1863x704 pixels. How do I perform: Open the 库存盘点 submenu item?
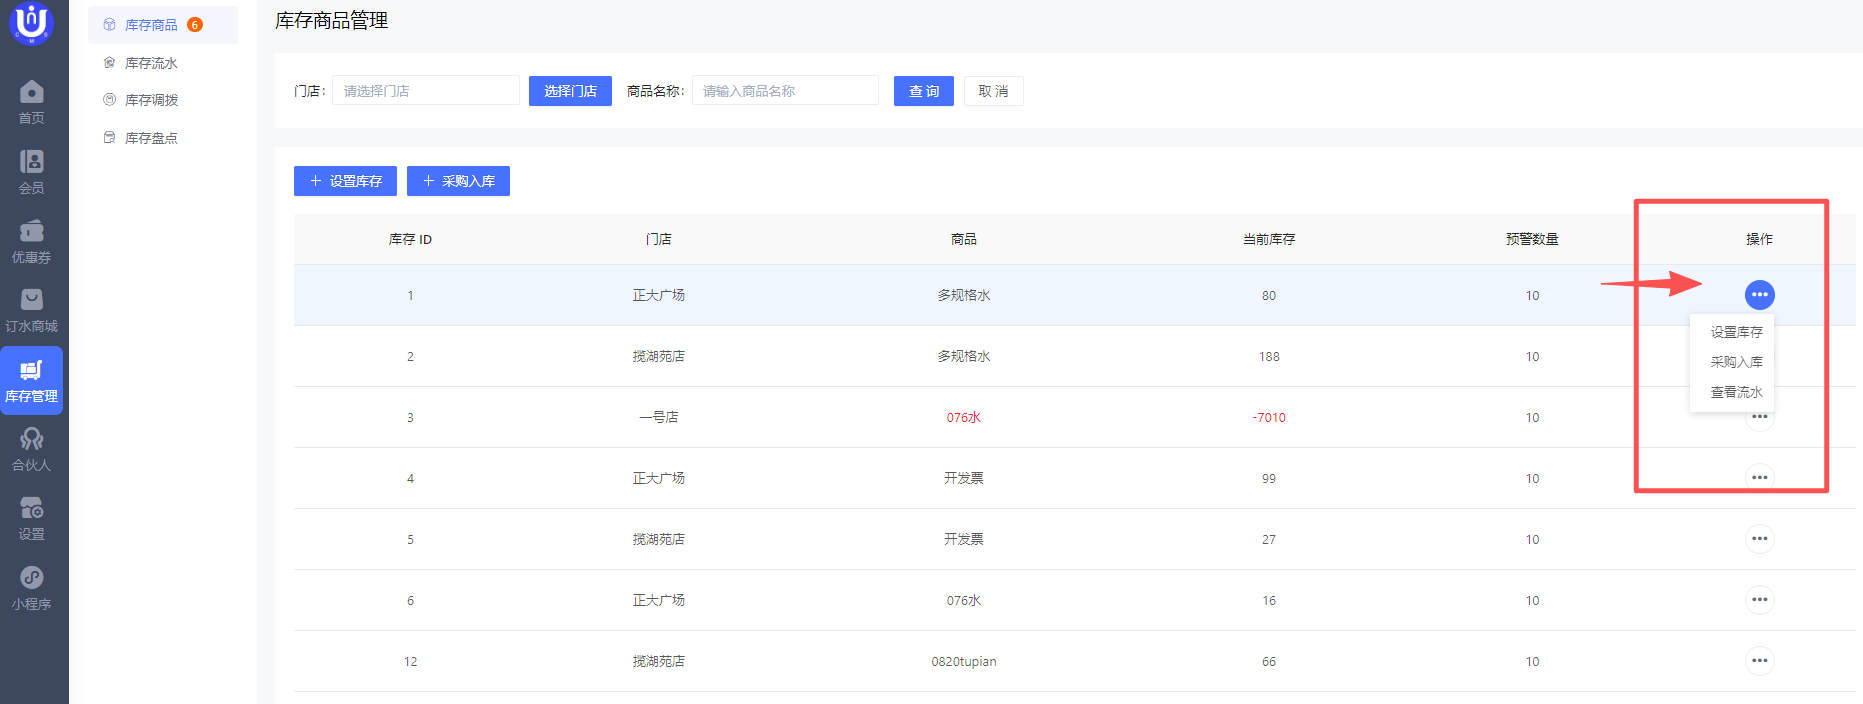[x=151, y=138]
